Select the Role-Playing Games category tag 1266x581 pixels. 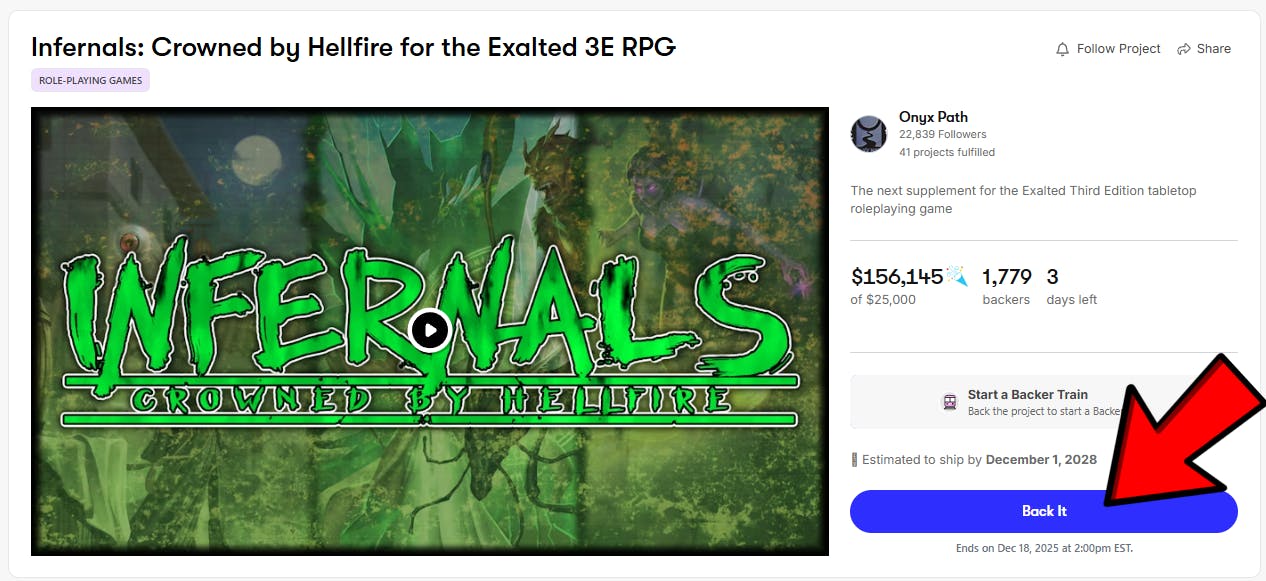click(90, 80)
